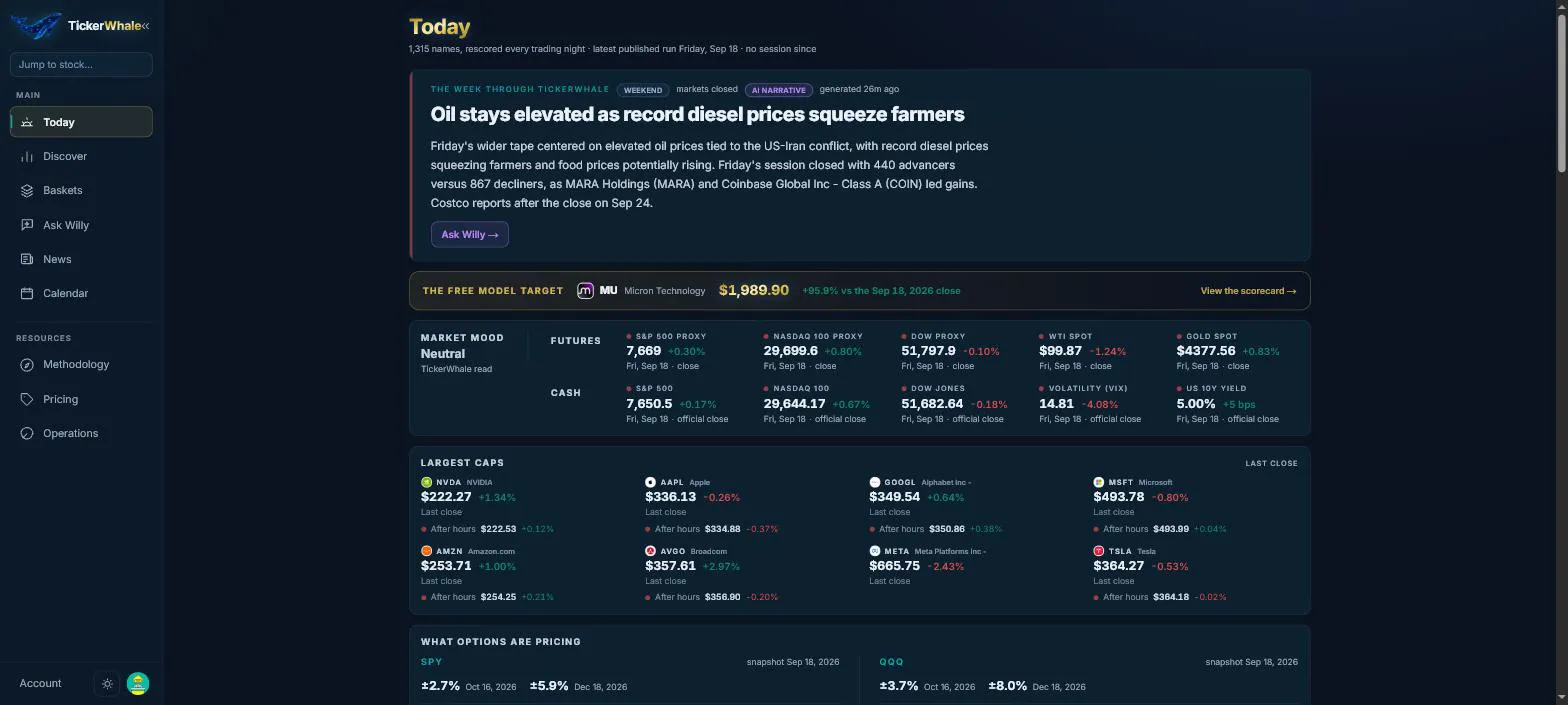Select the META price $665.75
Viewport: 1568px width, 705px height.
[895, 566]
